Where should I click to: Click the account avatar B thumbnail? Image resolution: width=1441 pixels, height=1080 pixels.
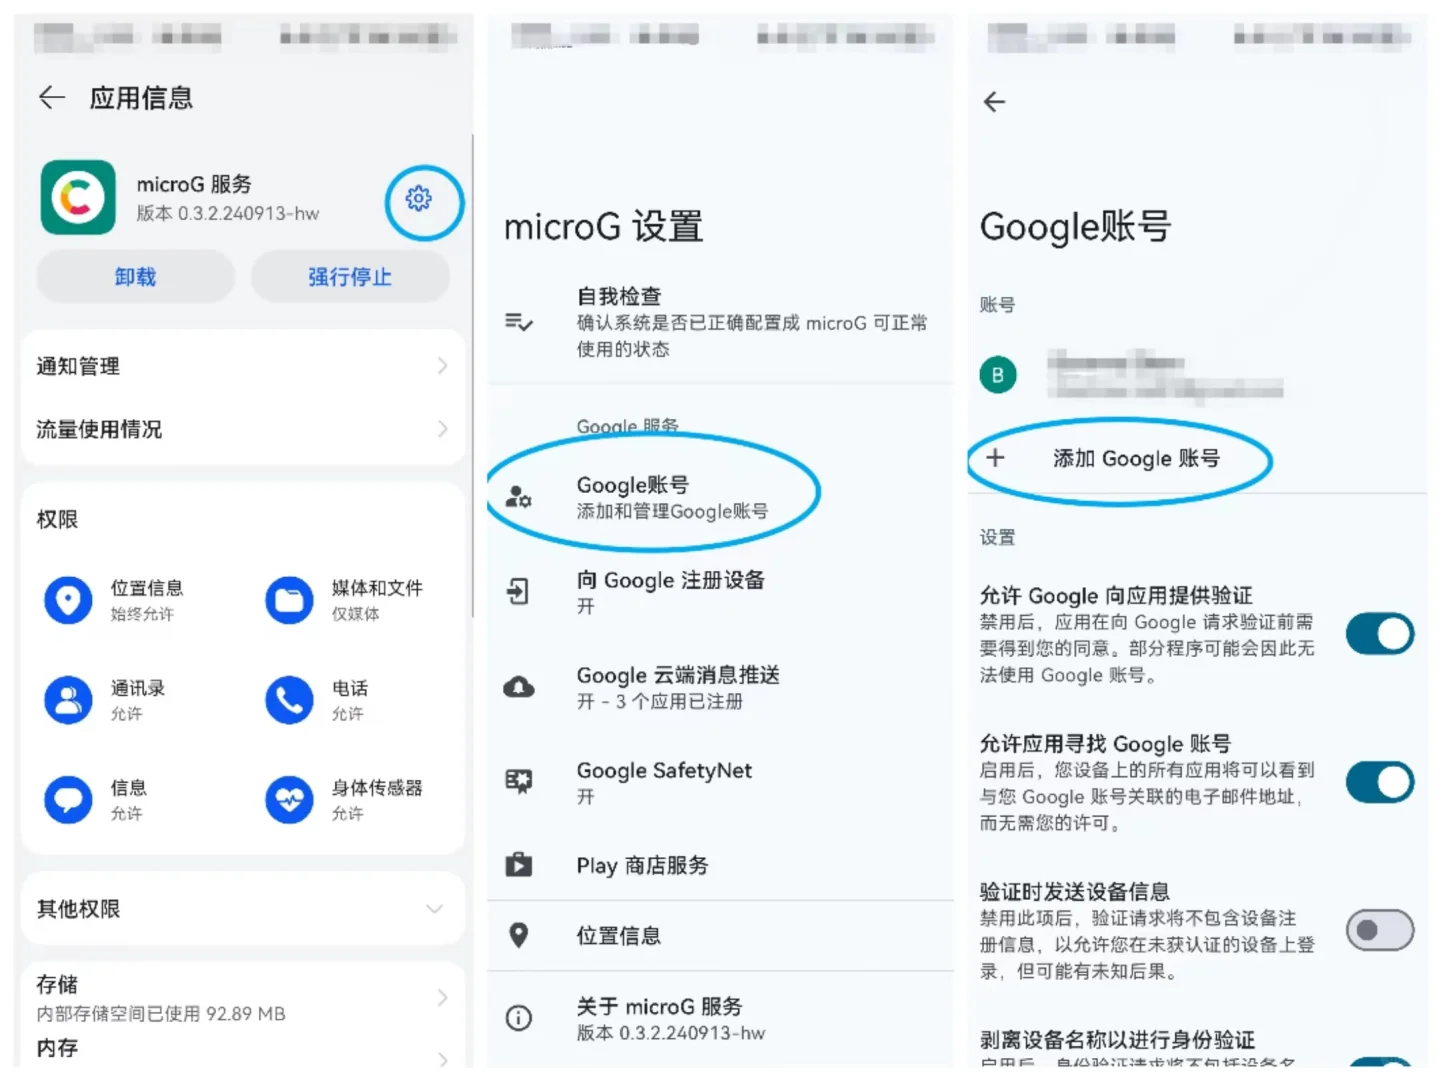(998, 375)
